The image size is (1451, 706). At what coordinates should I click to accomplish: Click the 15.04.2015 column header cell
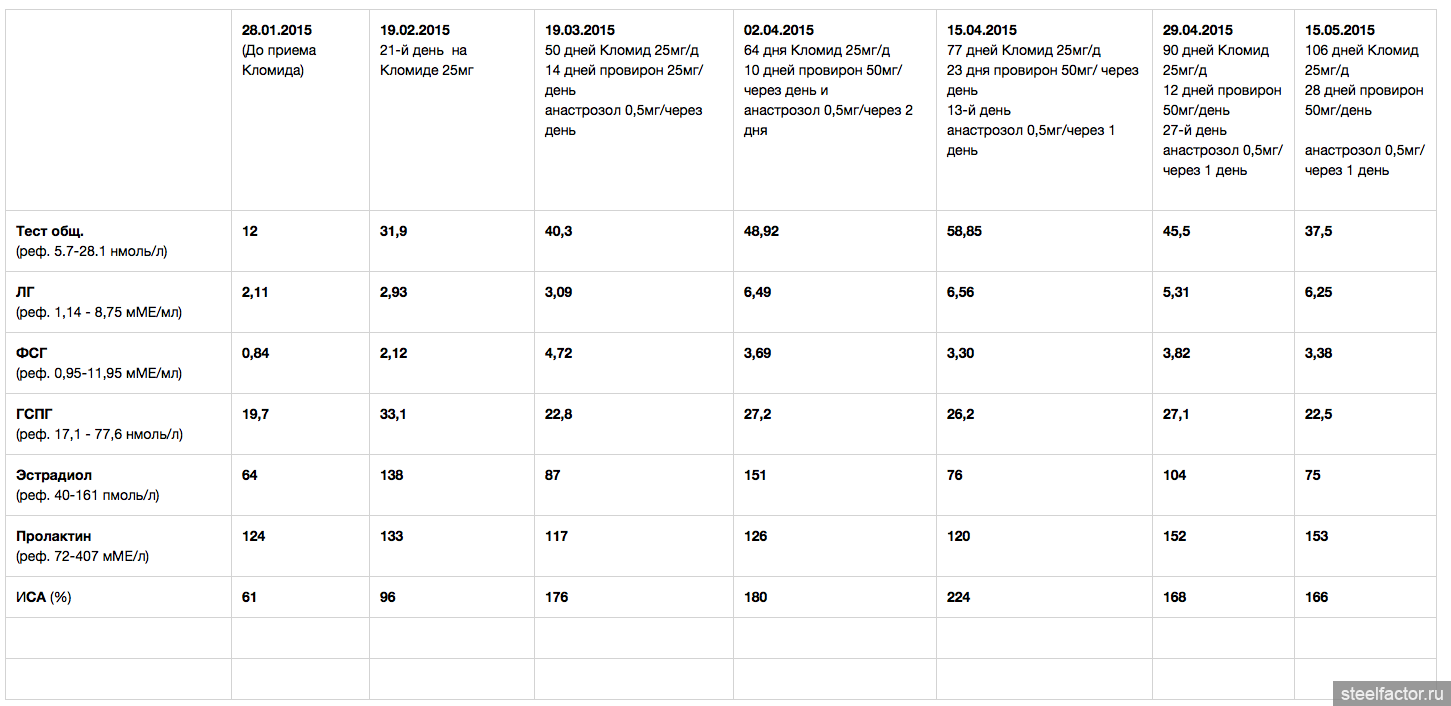pyautogui.click(x=1044, y=110)
